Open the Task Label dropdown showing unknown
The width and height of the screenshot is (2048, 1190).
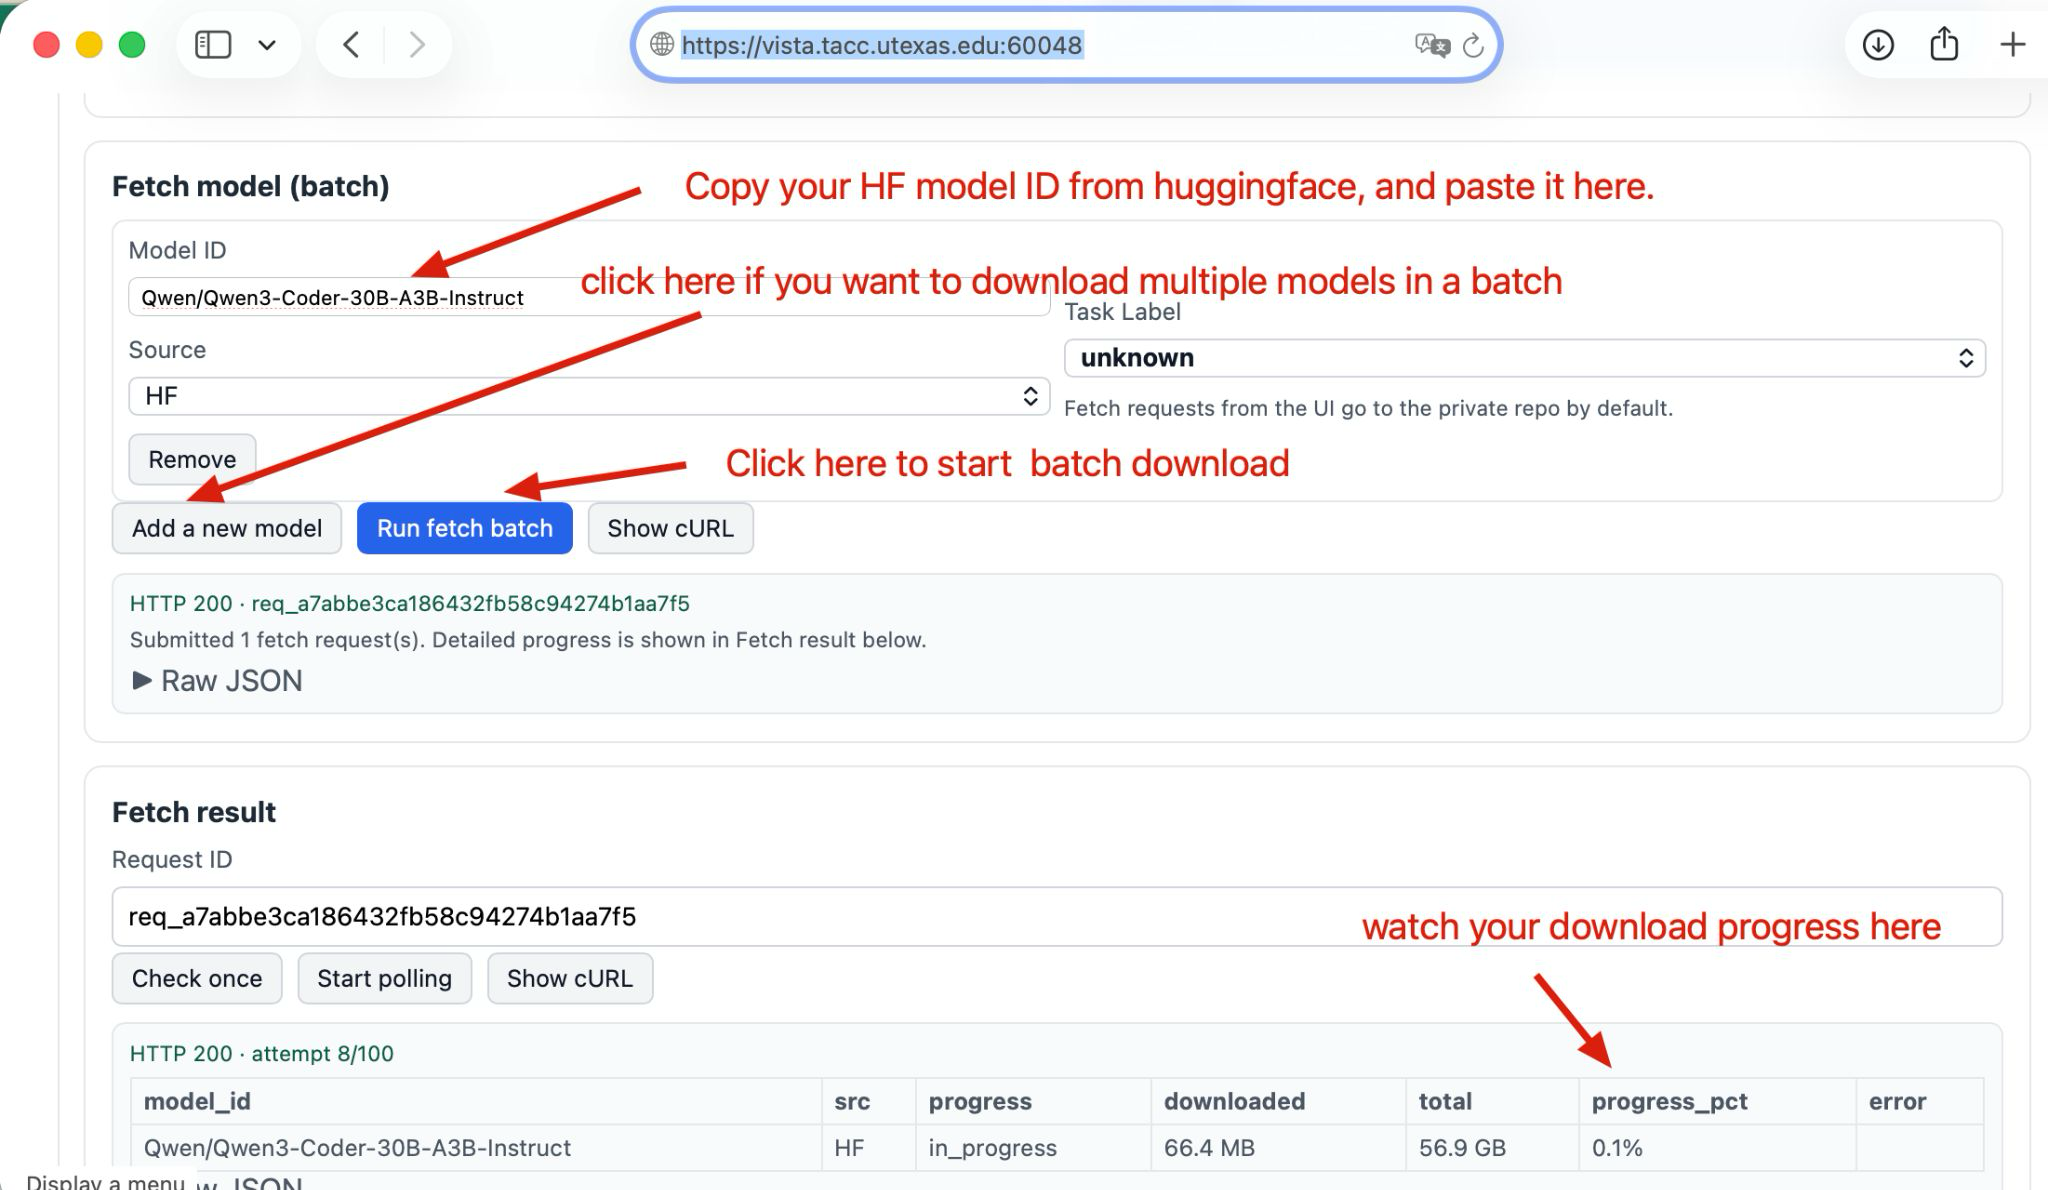click(1524, 358)
